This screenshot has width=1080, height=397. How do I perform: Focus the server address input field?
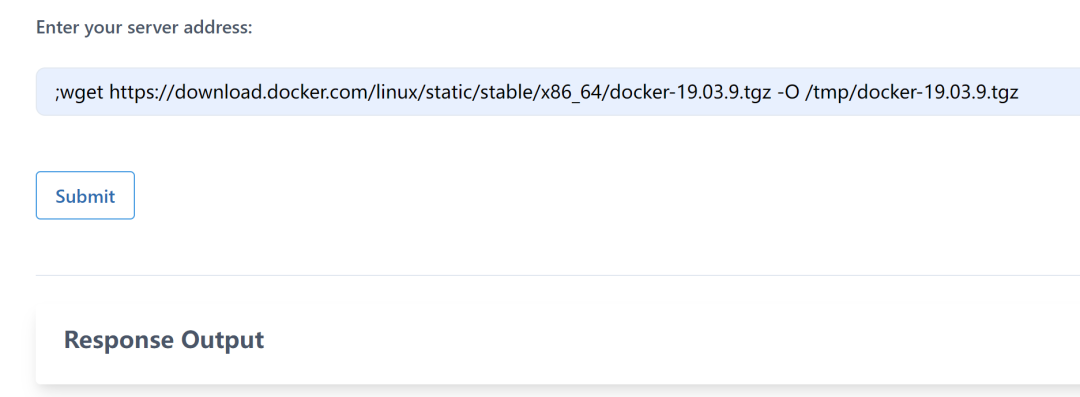click(558, 92)
